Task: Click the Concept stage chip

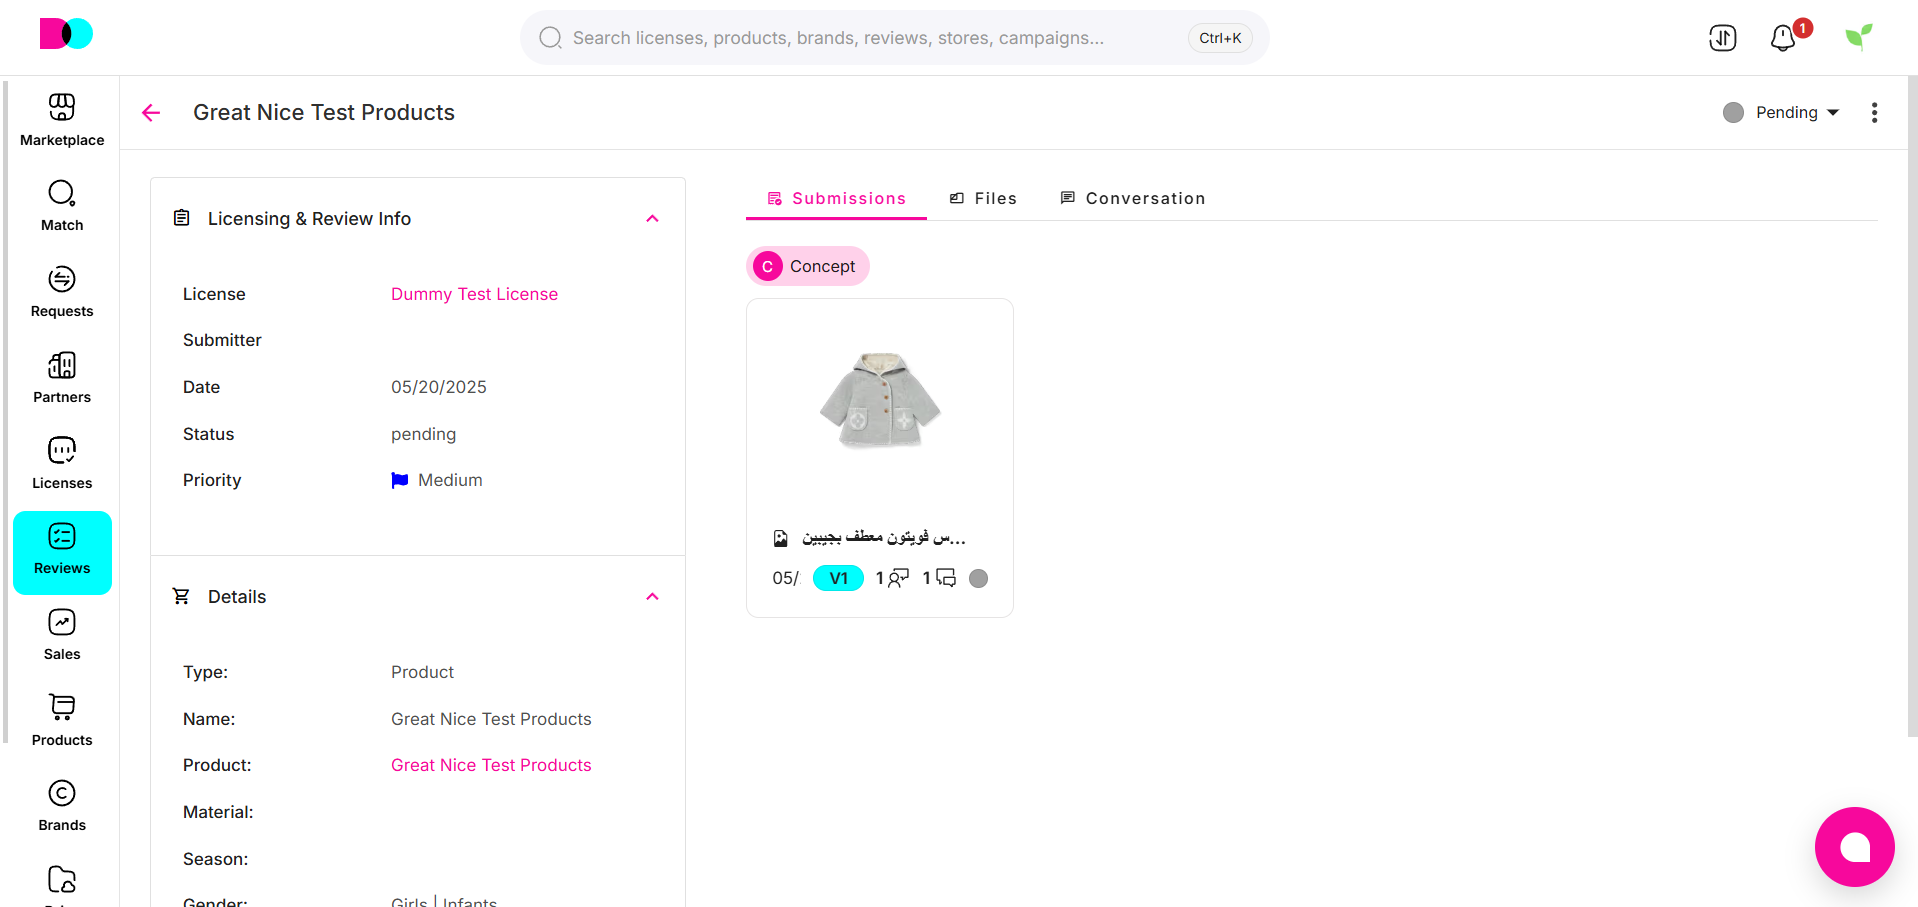Action: coord(808,266)
